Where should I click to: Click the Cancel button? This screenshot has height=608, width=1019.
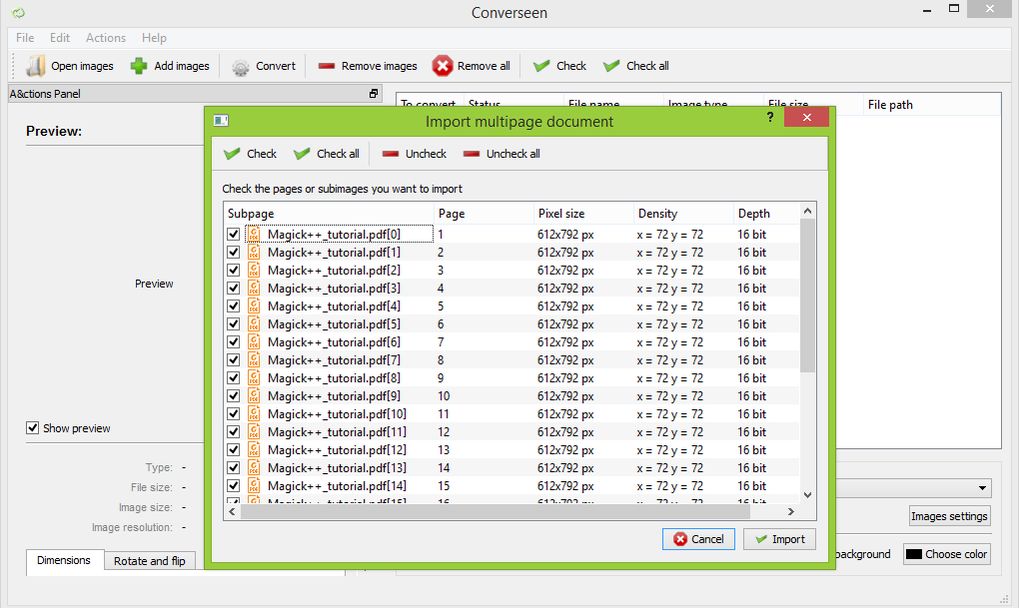click(699, 539)
